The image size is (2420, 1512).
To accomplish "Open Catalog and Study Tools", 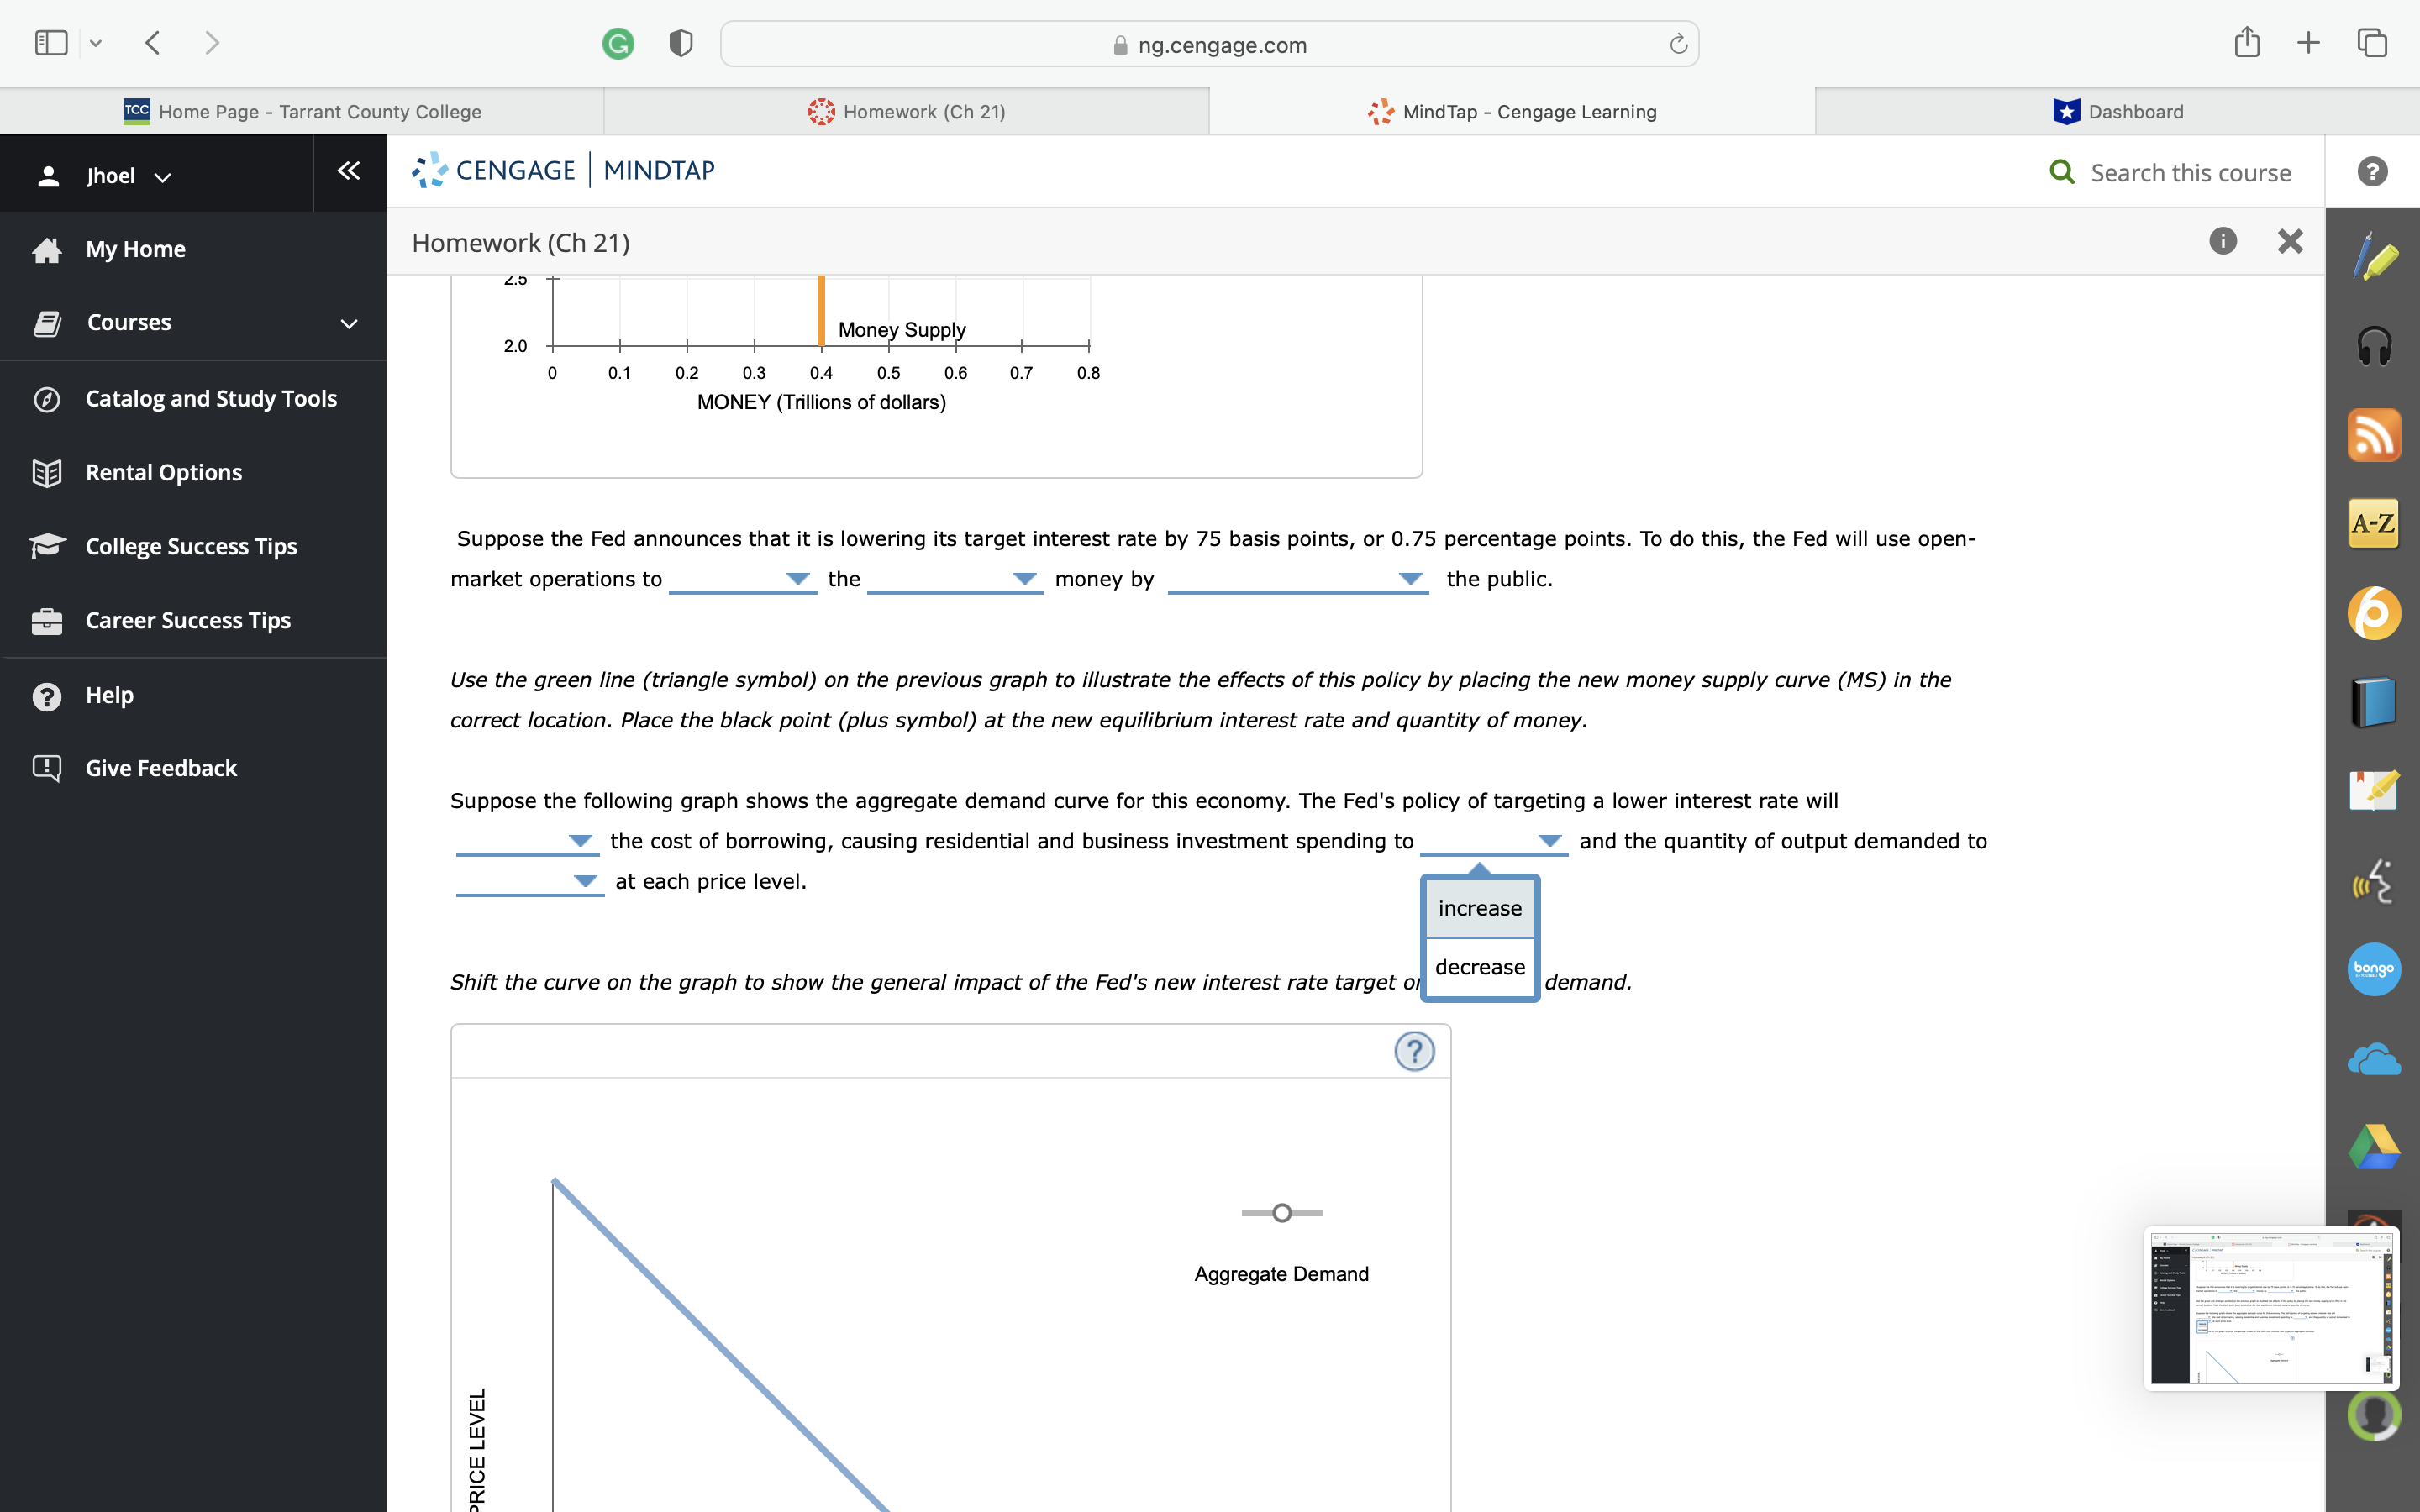I will (211, 398).
